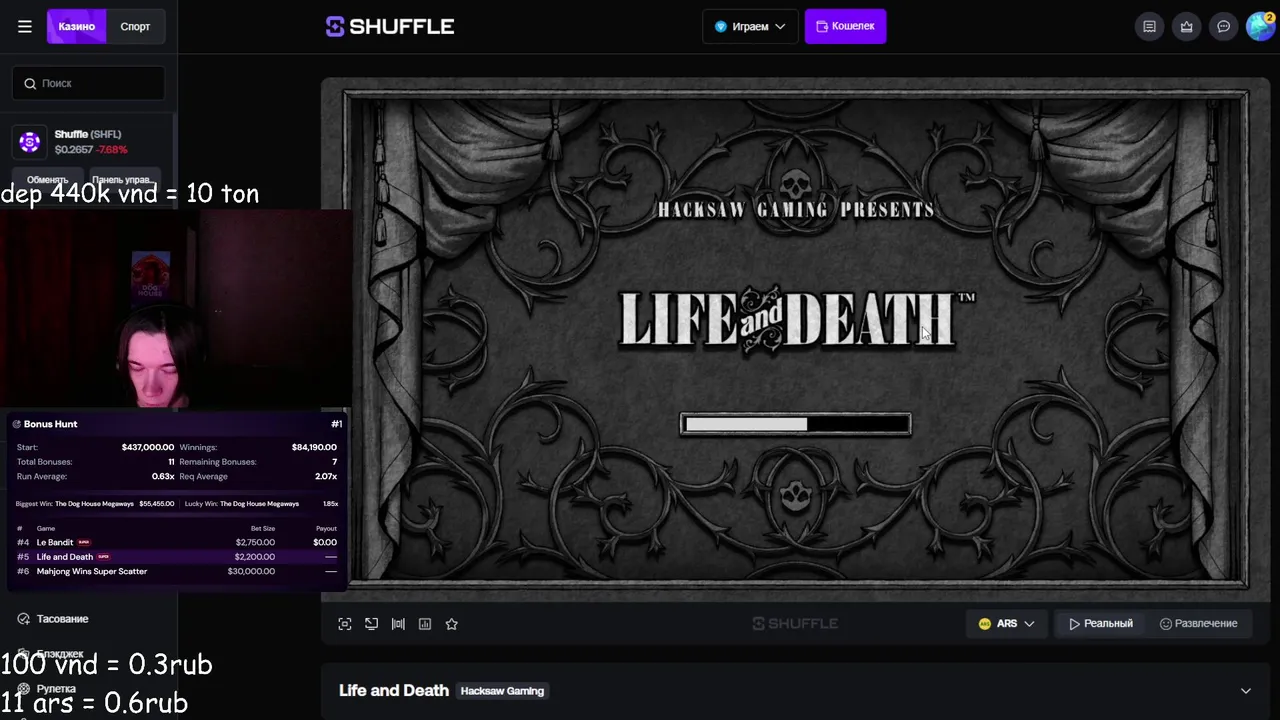Click the webcam overlay of the streamer
This screenshot has width=1280, height=720.
(x=175, y=310)
